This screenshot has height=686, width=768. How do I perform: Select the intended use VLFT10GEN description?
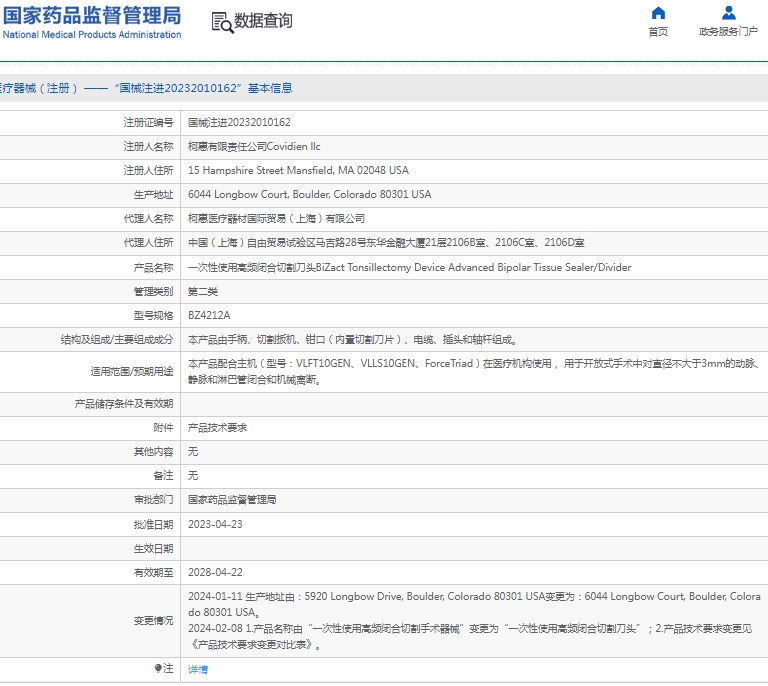474,372
